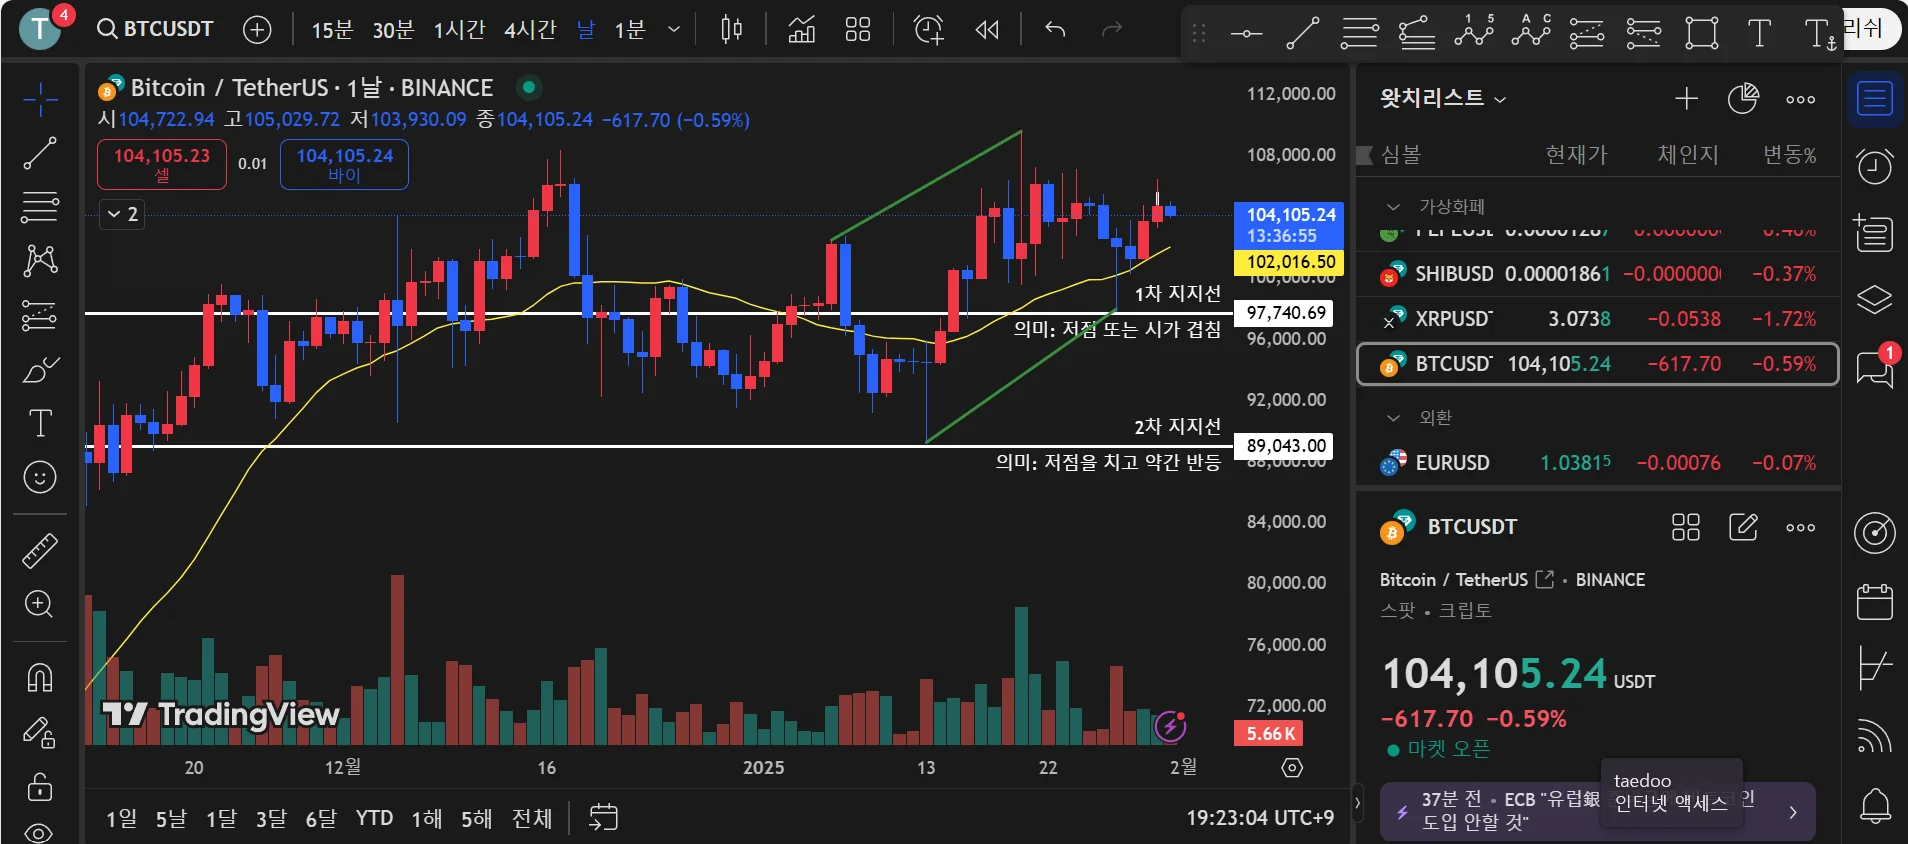Screen dimensions: 1908x844
Task: Pick the anchored text tool
Action: point(1820,34)
